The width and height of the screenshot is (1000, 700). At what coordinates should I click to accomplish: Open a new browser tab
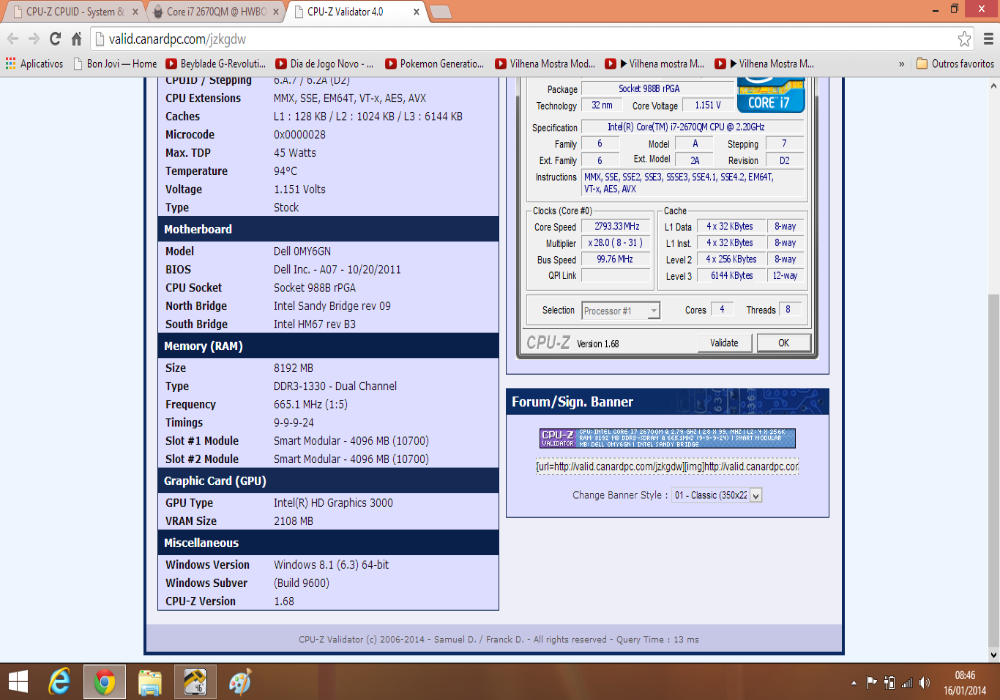441,11
